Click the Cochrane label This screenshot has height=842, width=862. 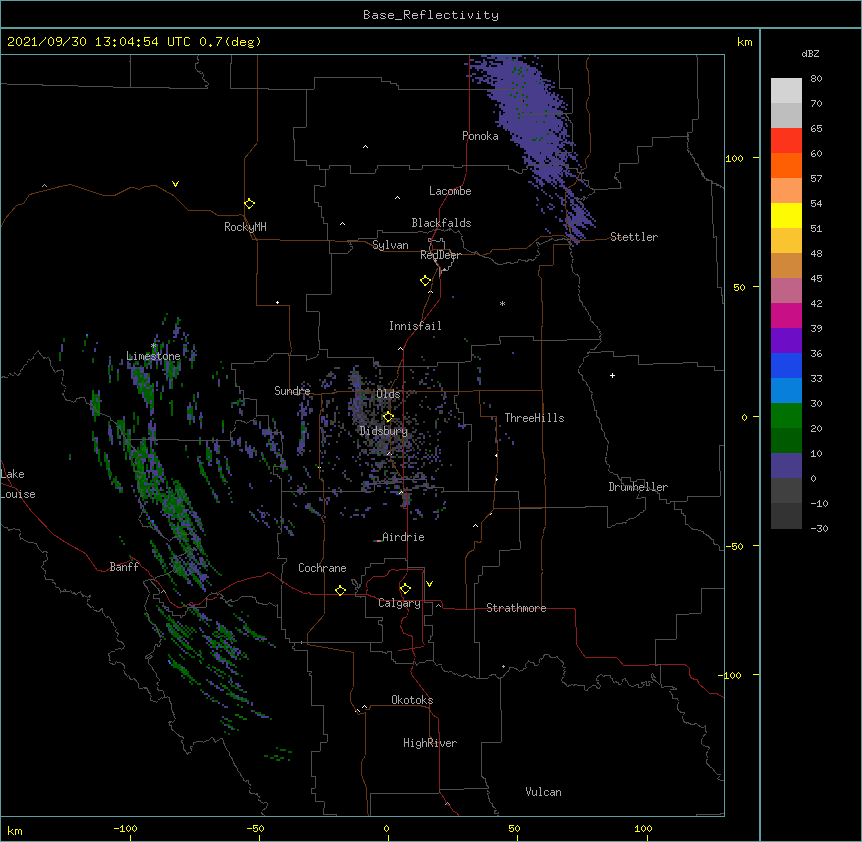322,568
